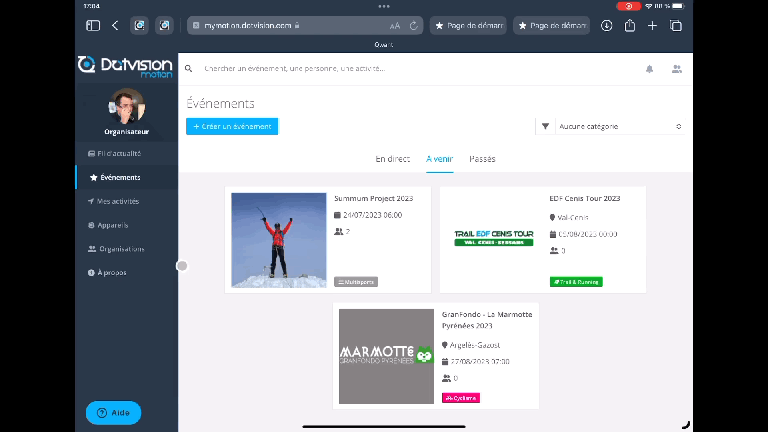Show the Safari sidebar panel
Screen dimensions: 768x432
pos(93,25)
